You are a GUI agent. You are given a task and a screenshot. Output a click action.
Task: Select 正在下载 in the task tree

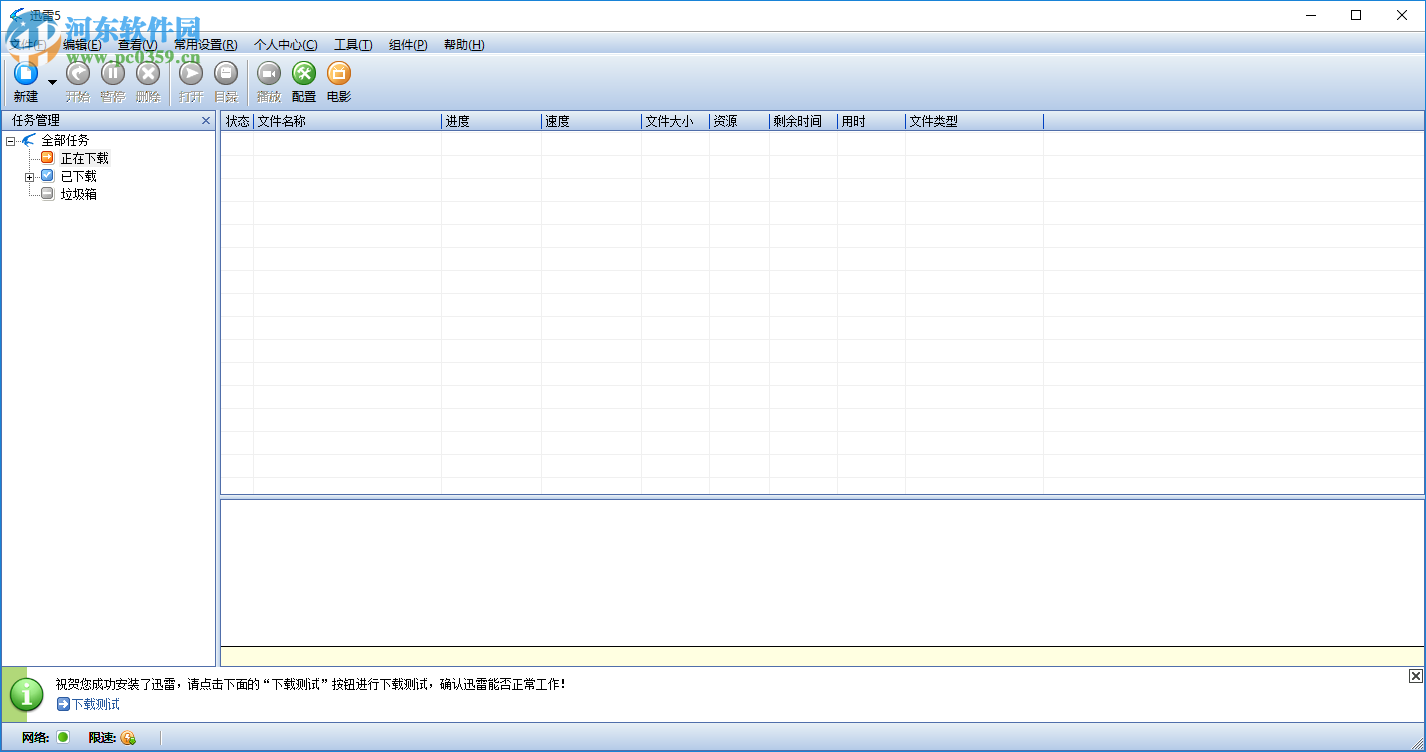[85, 159]
